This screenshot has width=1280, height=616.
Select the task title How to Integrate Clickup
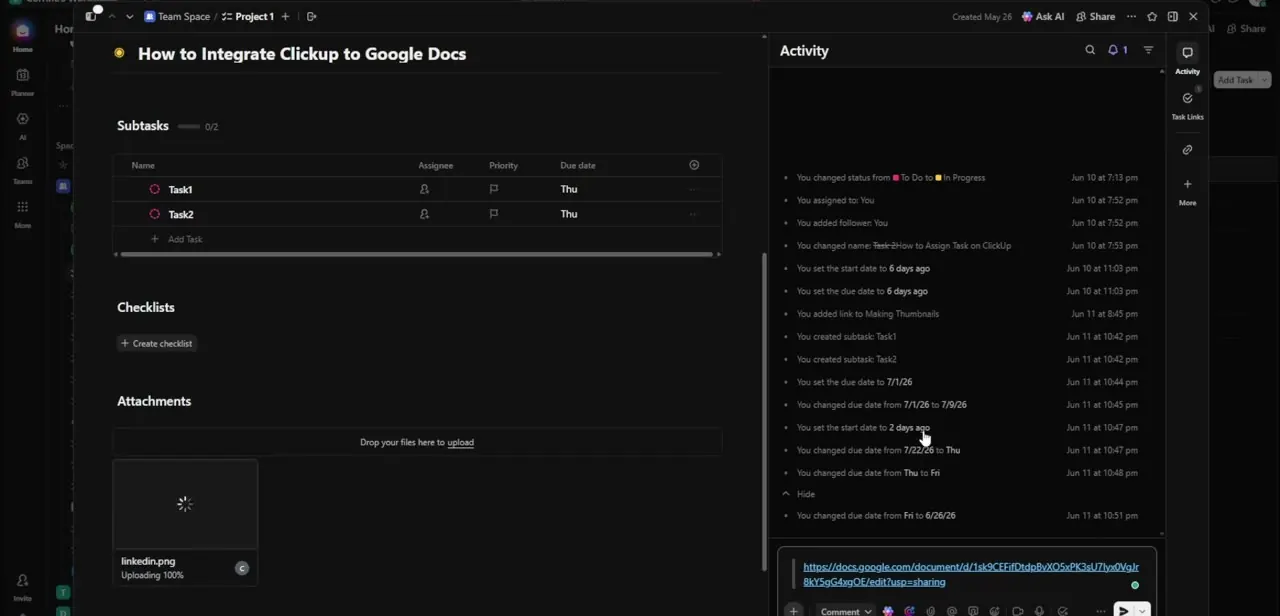pos(302,54)
